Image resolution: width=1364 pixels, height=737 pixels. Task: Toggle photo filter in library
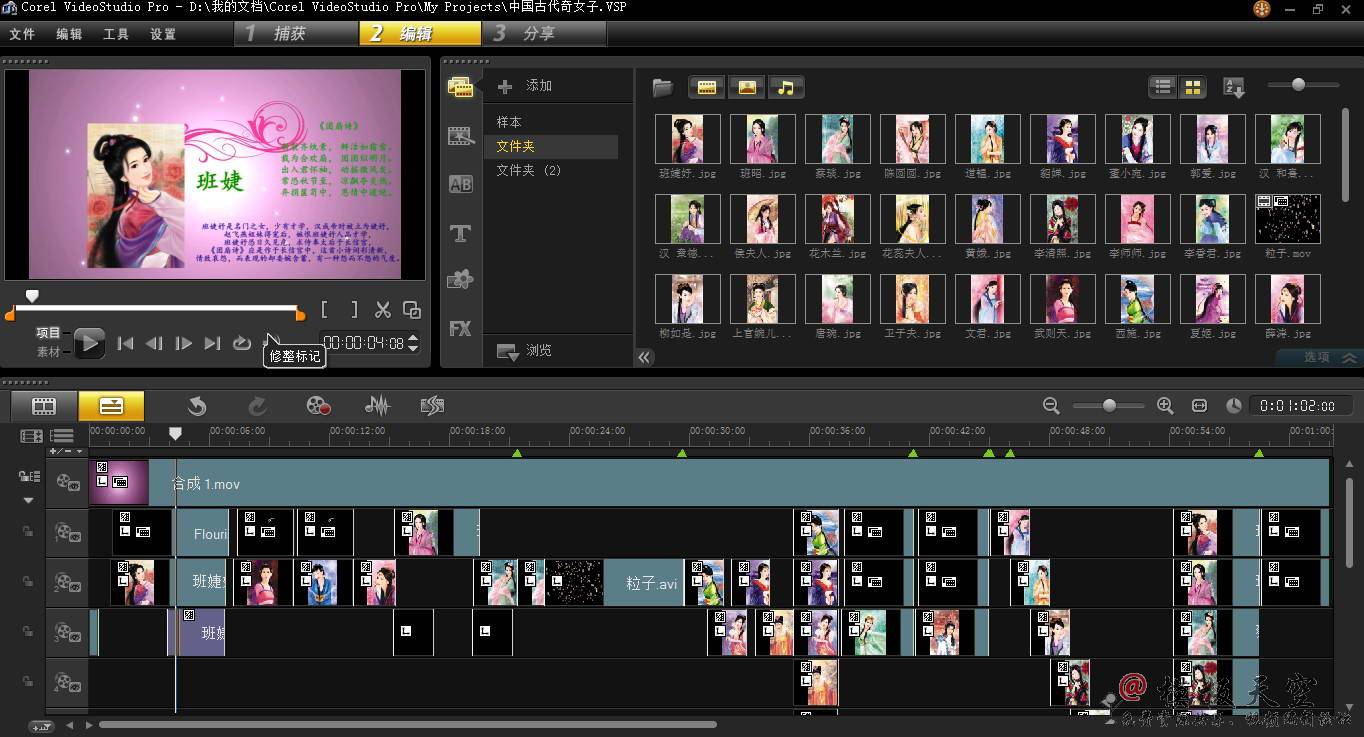746,87
